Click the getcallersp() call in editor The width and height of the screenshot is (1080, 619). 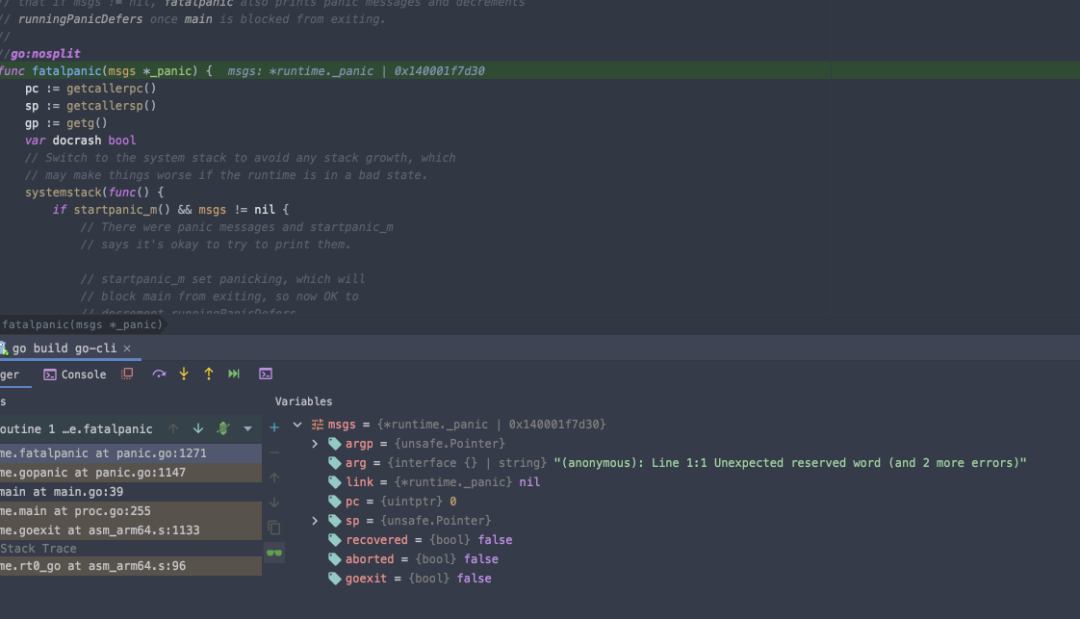click(x=112, y=106)
